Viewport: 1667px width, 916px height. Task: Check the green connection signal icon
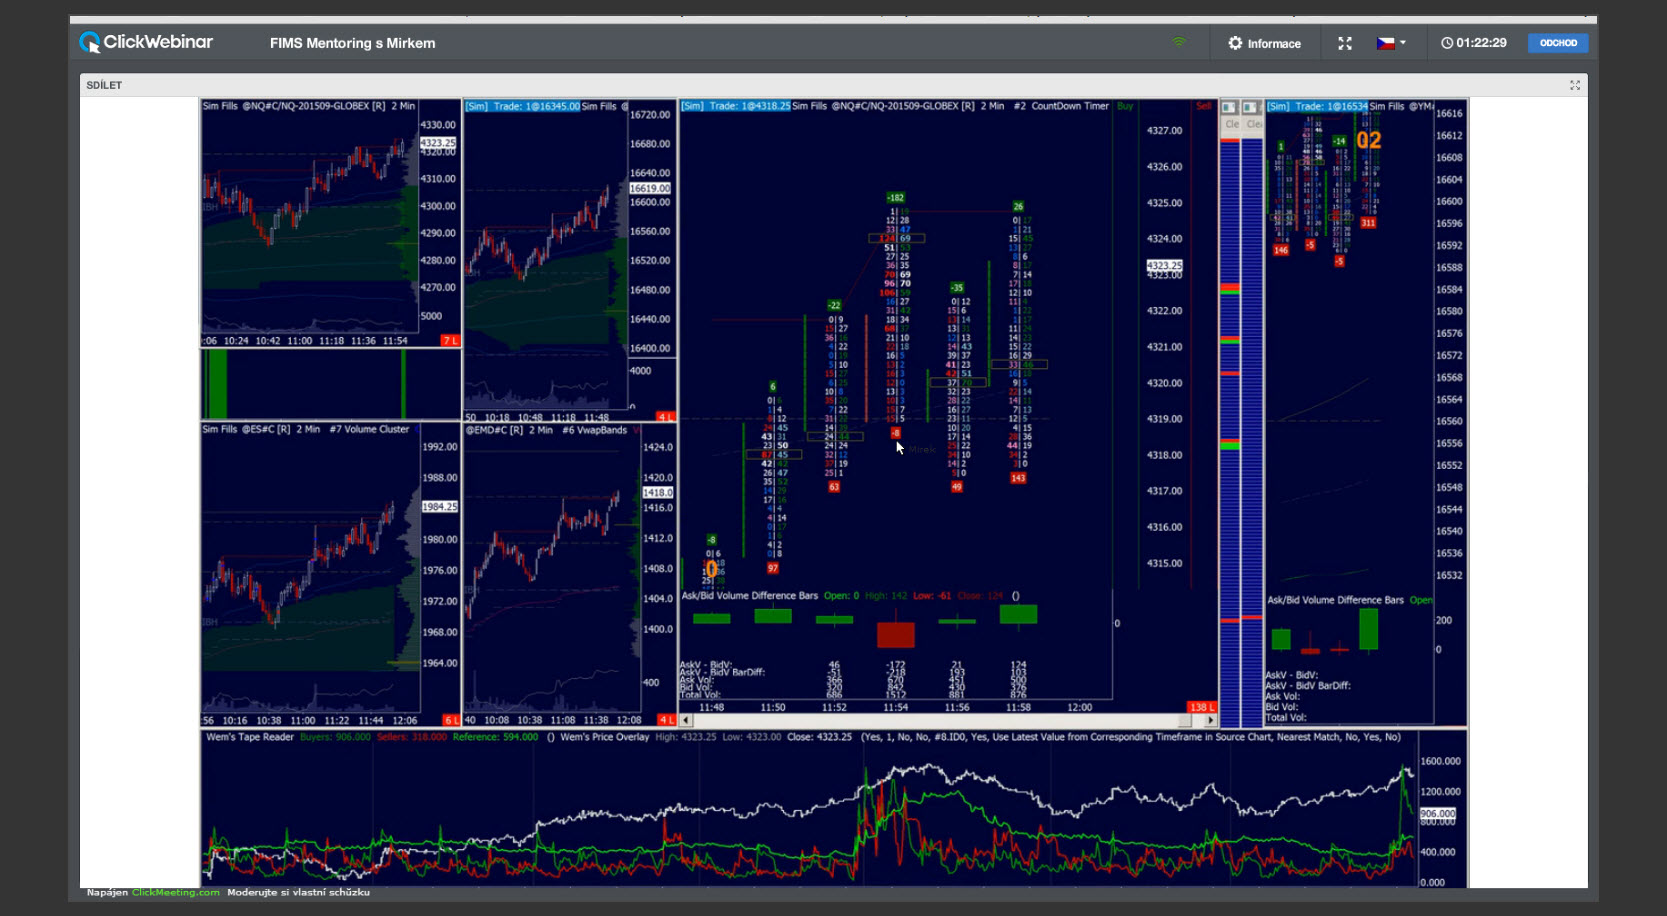(1179, 42)
